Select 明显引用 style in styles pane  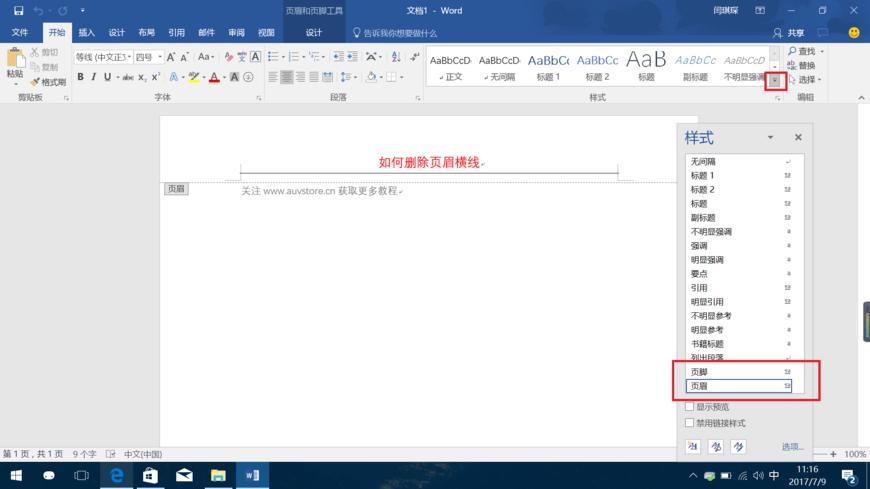[739, 302]
